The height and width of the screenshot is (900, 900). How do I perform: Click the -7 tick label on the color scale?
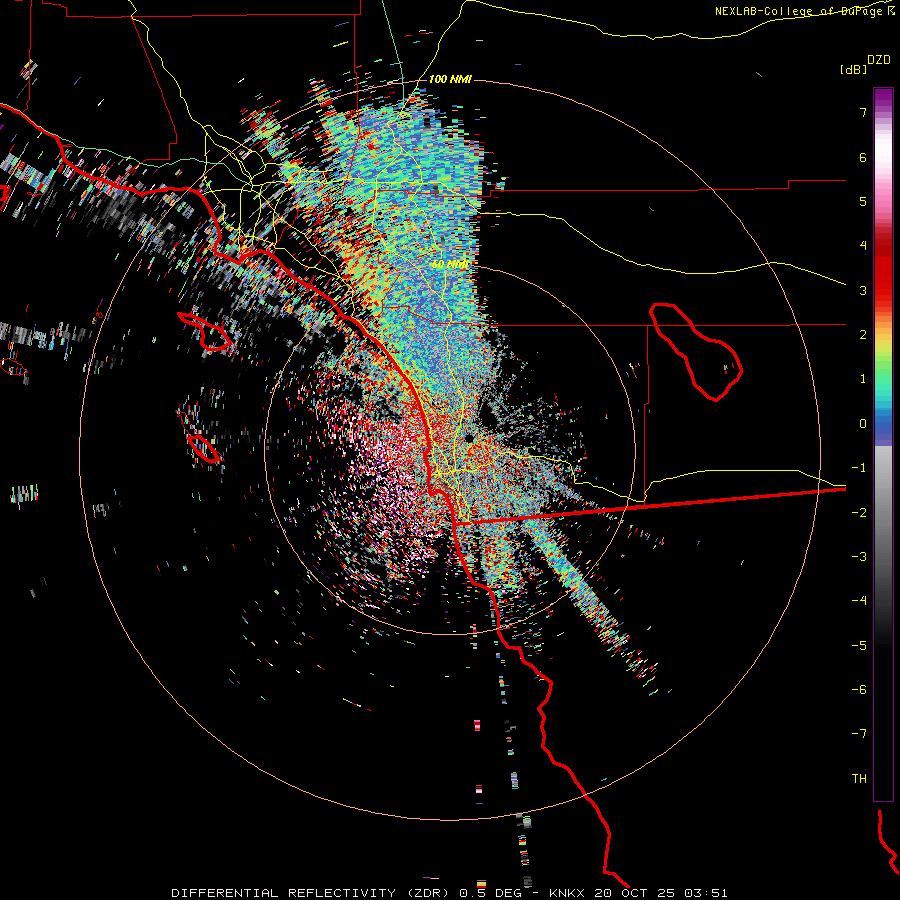pos(859,734)
